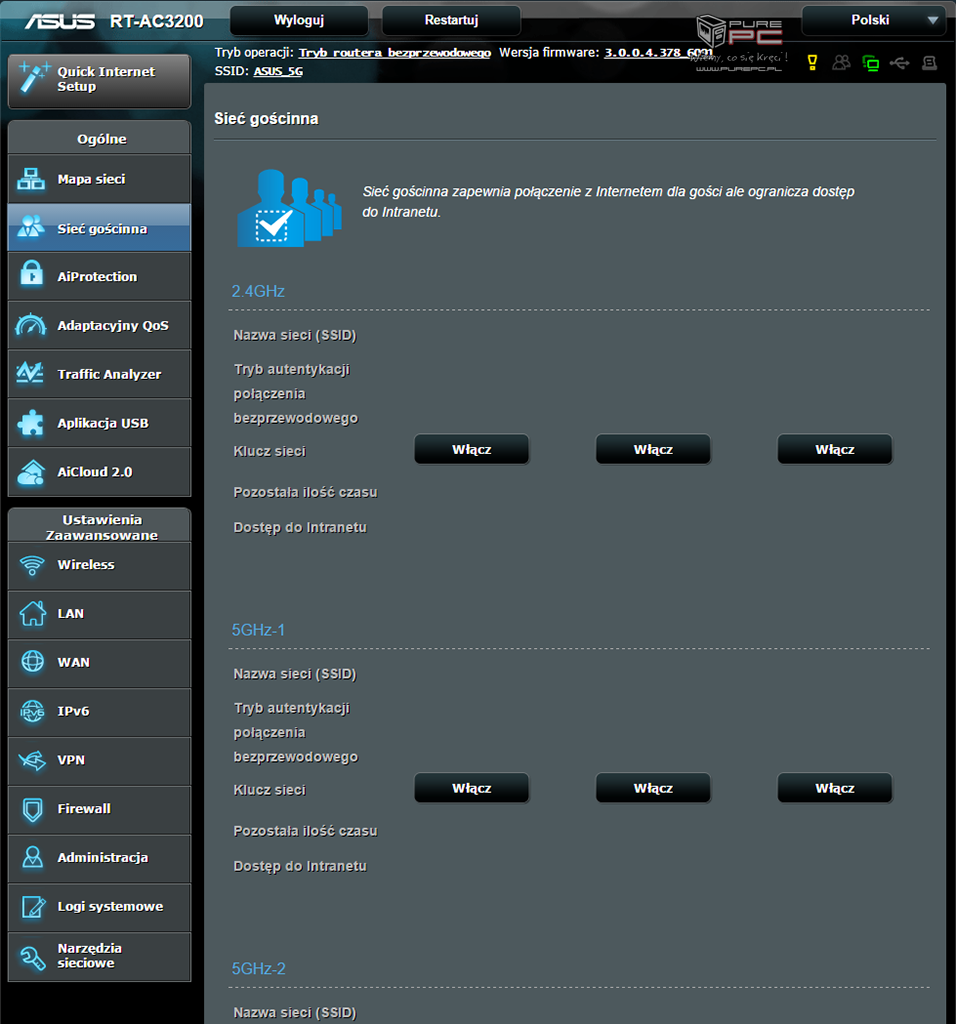The width and height of the screenshot is (956, 1024).
Task: Open AiProtection from the sidebar
Action: (x=99, y=277)
